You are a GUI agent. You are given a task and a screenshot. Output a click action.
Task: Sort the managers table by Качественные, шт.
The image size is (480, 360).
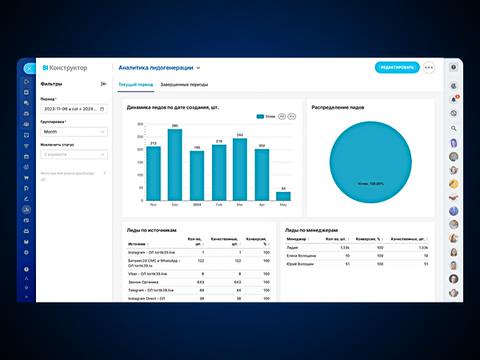click(409, 239)
